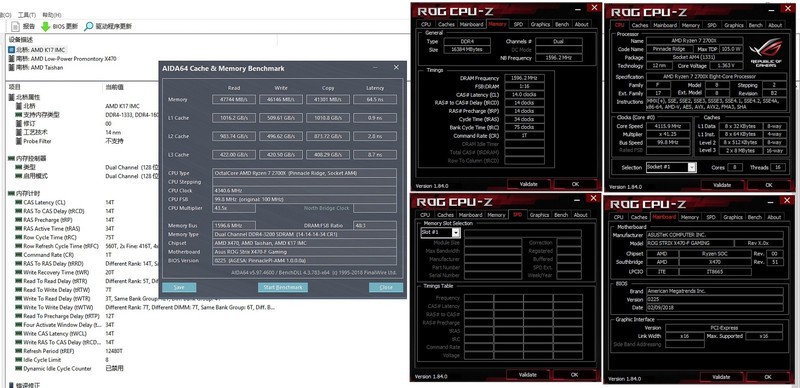
Task: Click the Refresh Period (tREF) row icon
Action: [x=19, y=351]
